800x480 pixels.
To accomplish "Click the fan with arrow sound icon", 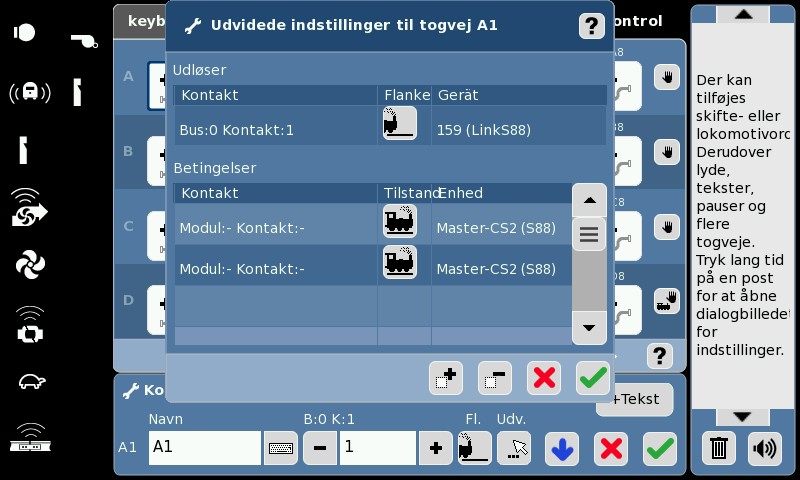I will pyautogui.click(x=29, y=207).
